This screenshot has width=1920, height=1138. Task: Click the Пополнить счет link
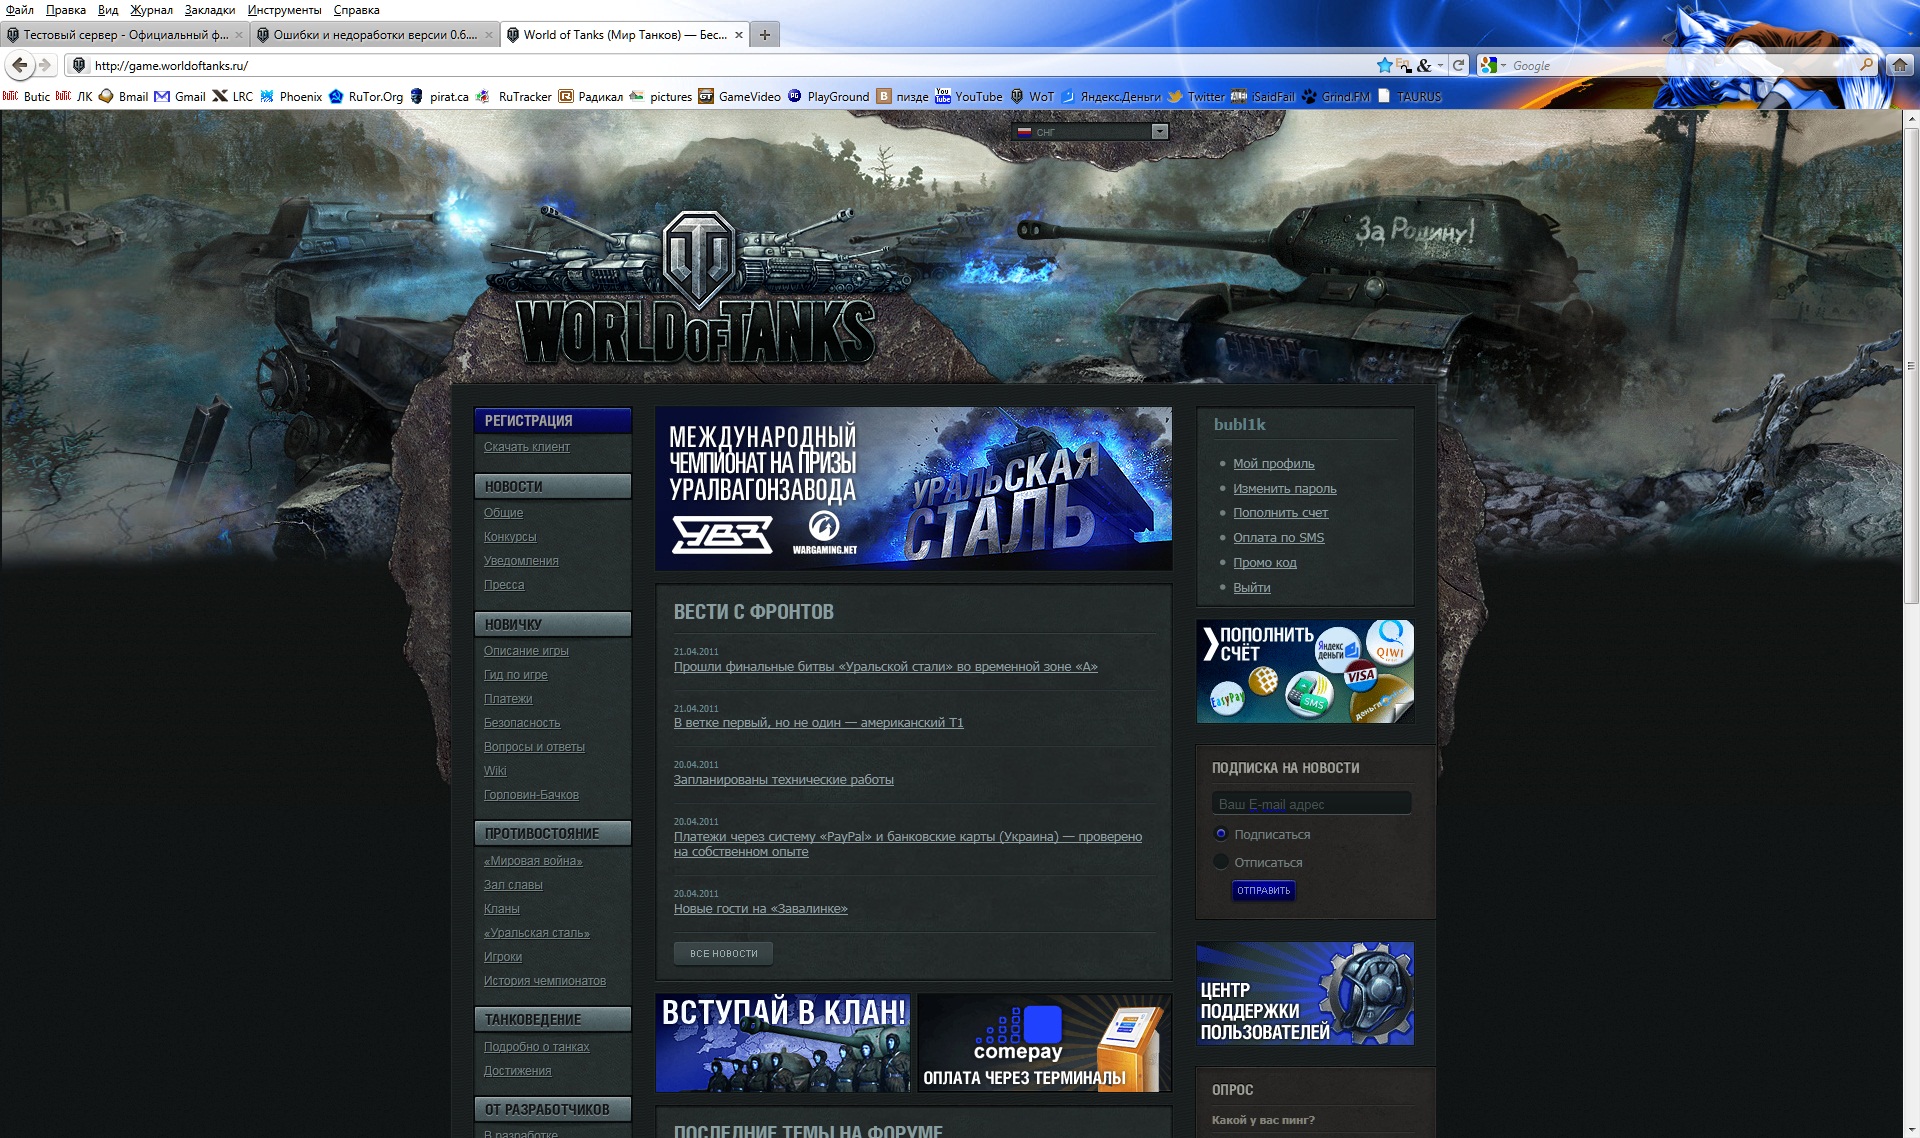1280,512
